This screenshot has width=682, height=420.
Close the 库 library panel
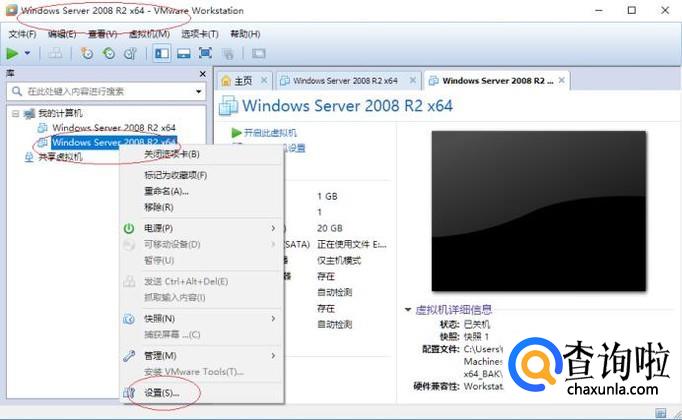(x=202, y=74)
